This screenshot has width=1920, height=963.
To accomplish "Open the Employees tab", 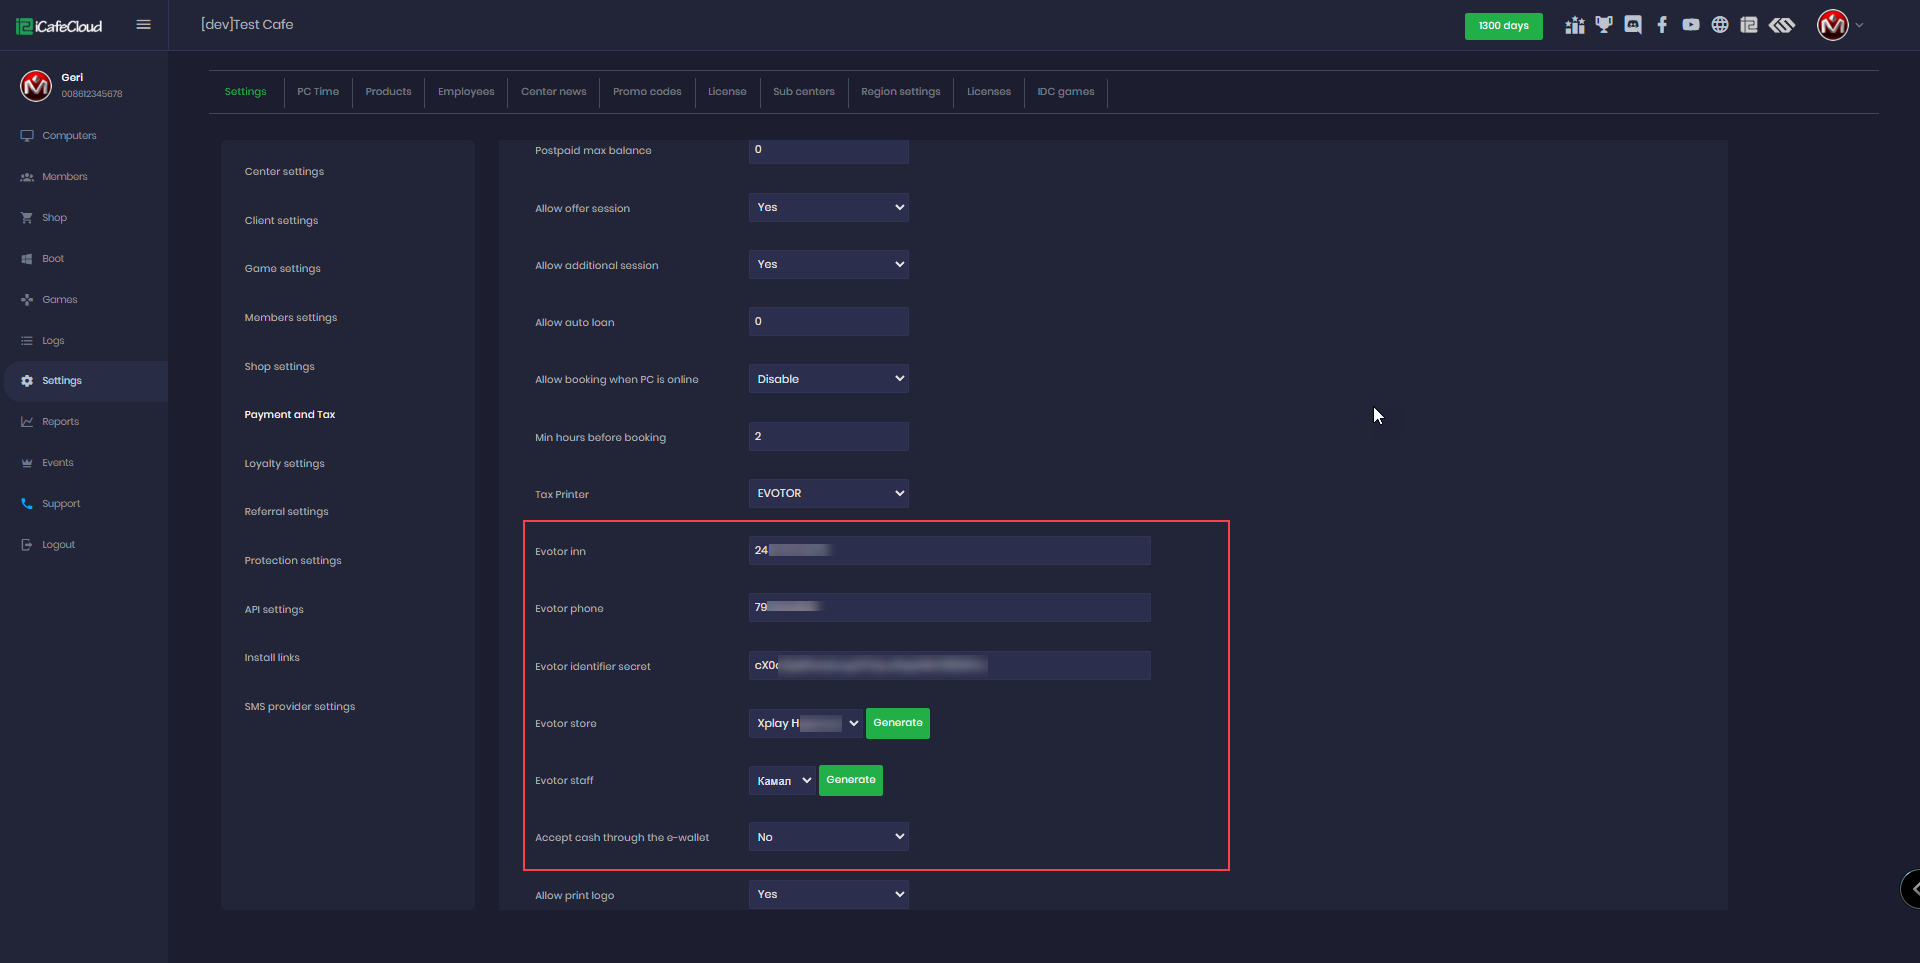I will [466, 92].
